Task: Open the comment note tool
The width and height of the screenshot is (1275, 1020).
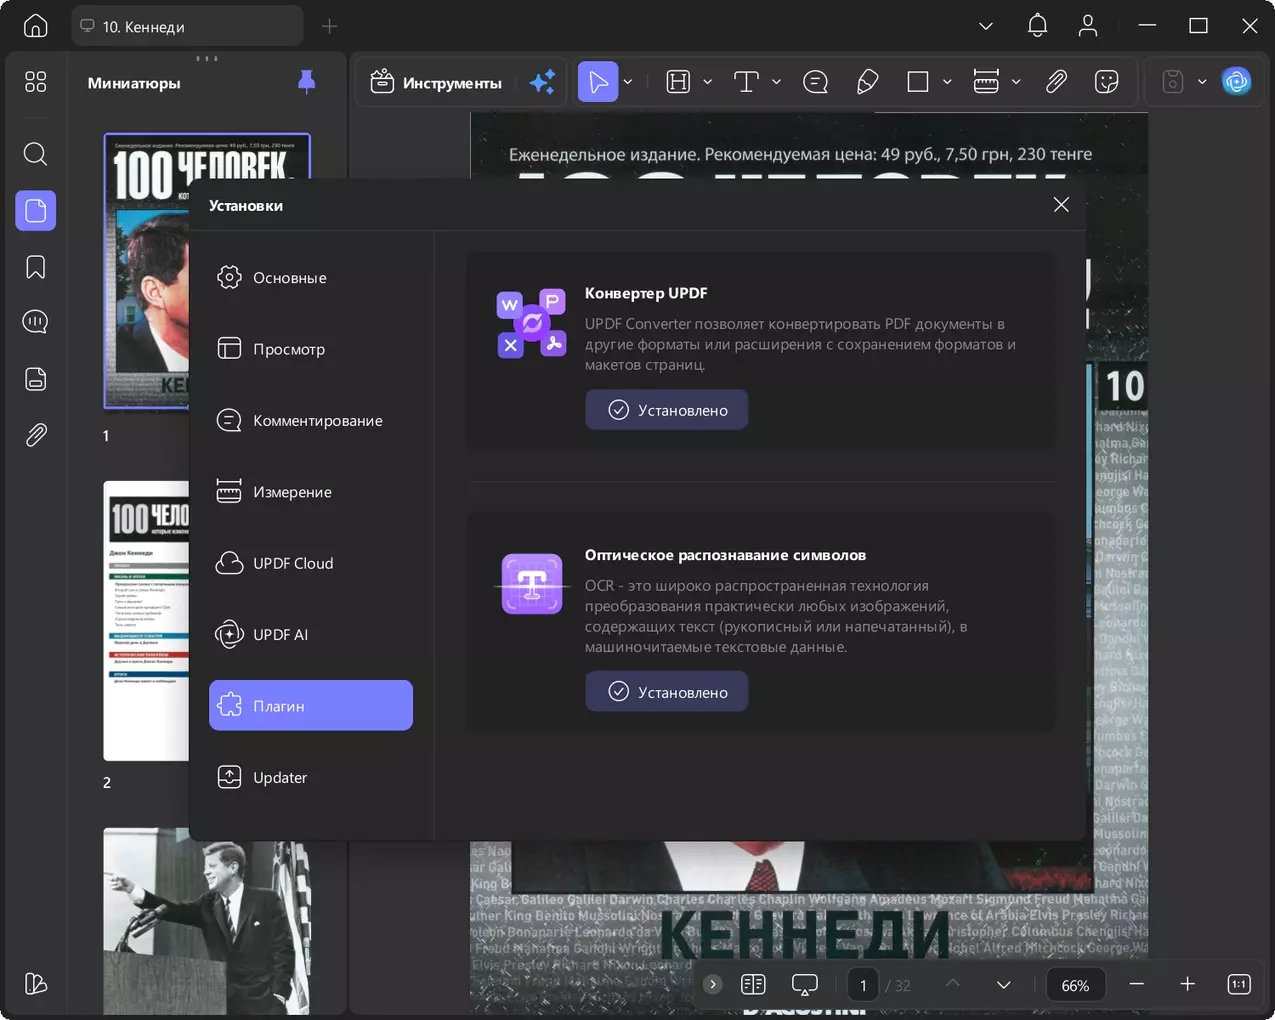Action: point(815,82)
